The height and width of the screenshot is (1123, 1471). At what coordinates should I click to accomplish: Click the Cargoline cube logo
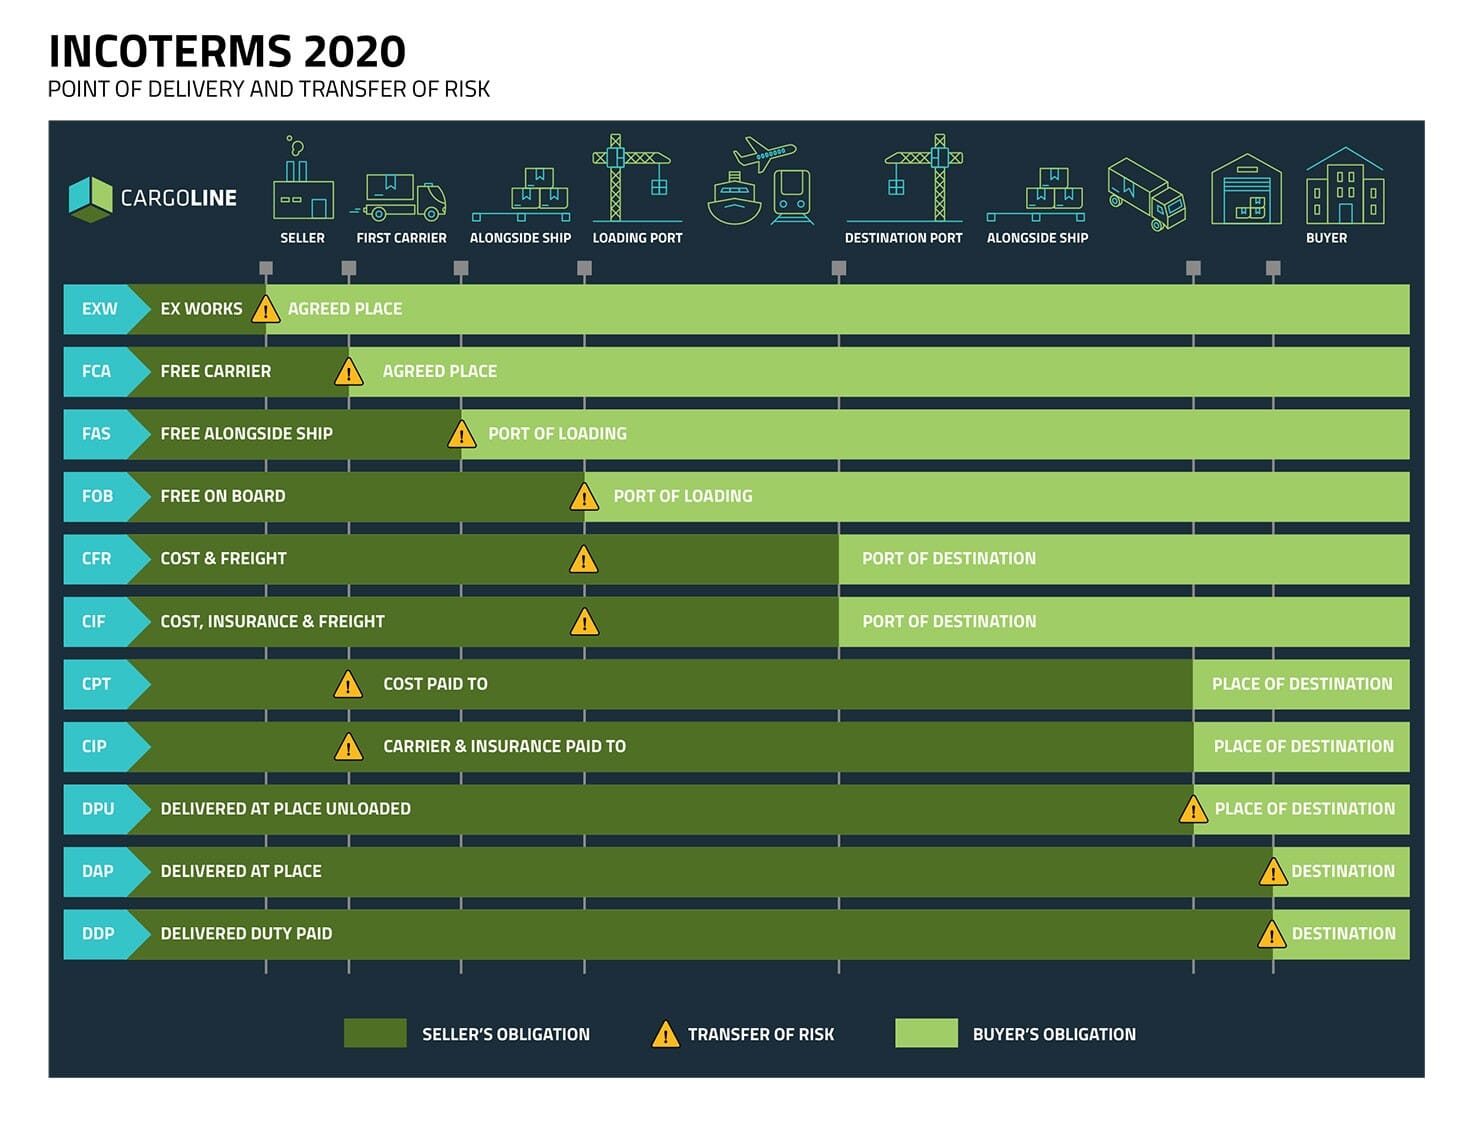[x=90, y=199]
